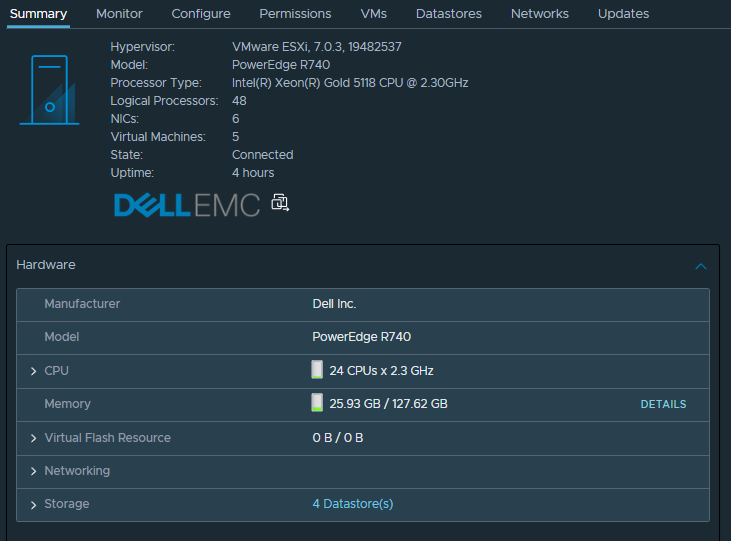The height and width of the screenshot is (541, 731).
Task: Select Virtual Flash value 0 B / 0 B
Action: 338,438
